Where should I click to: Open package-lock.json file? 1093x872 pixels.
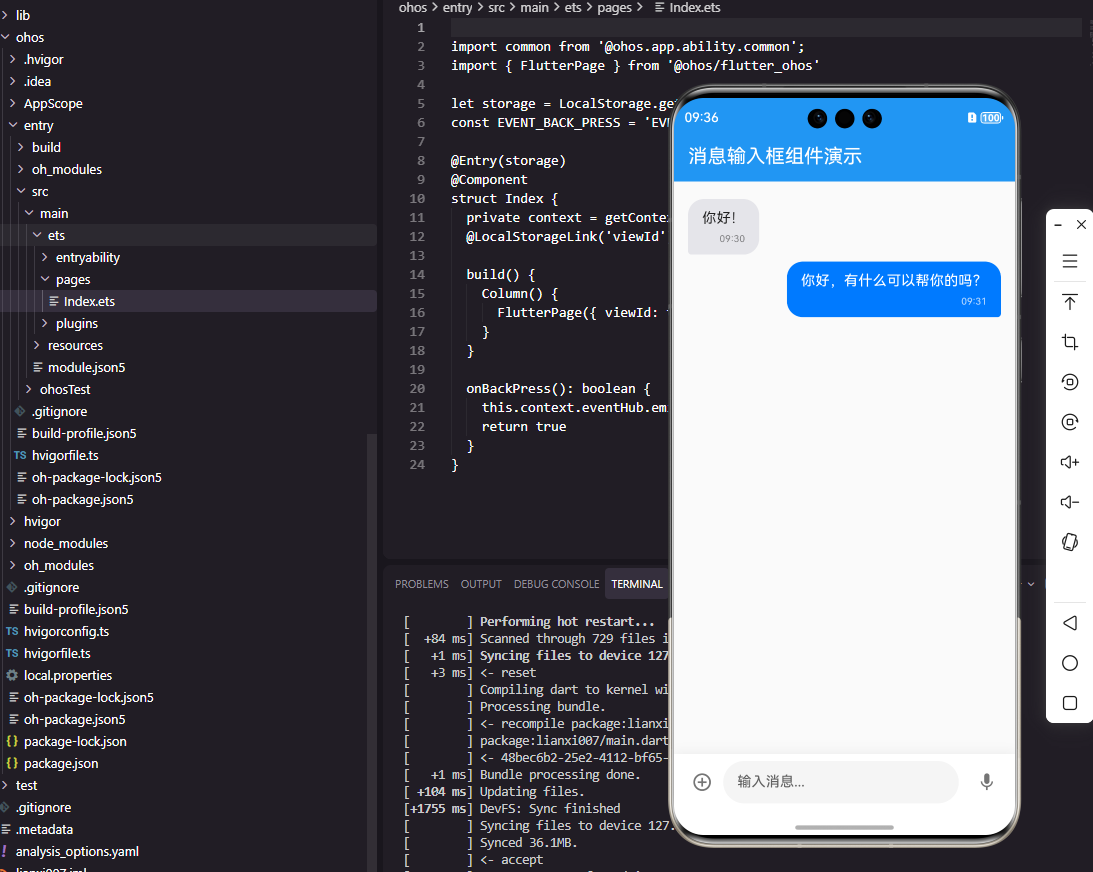(x=75, y=742)
